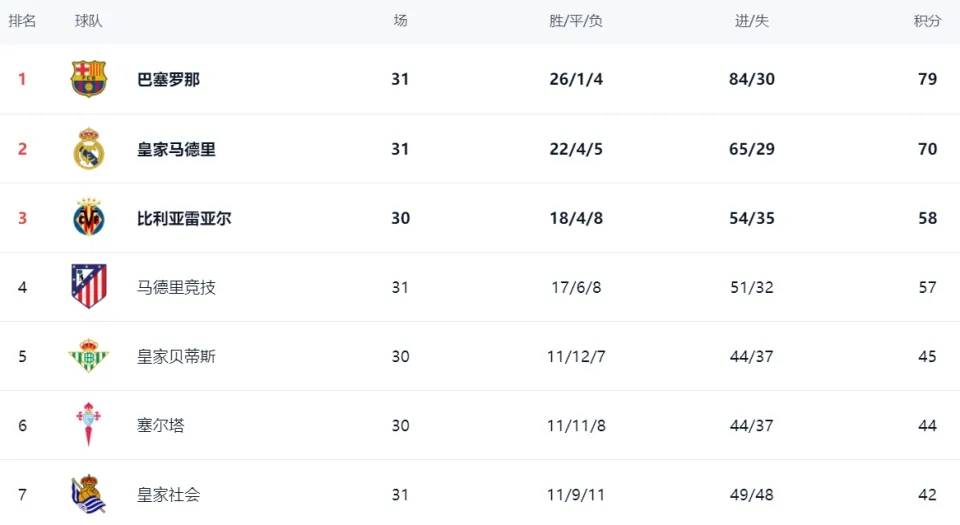This screenshot has width=960, height=525.
Task: Click the Celta Vigo crest icon
Action: point(88,425)
